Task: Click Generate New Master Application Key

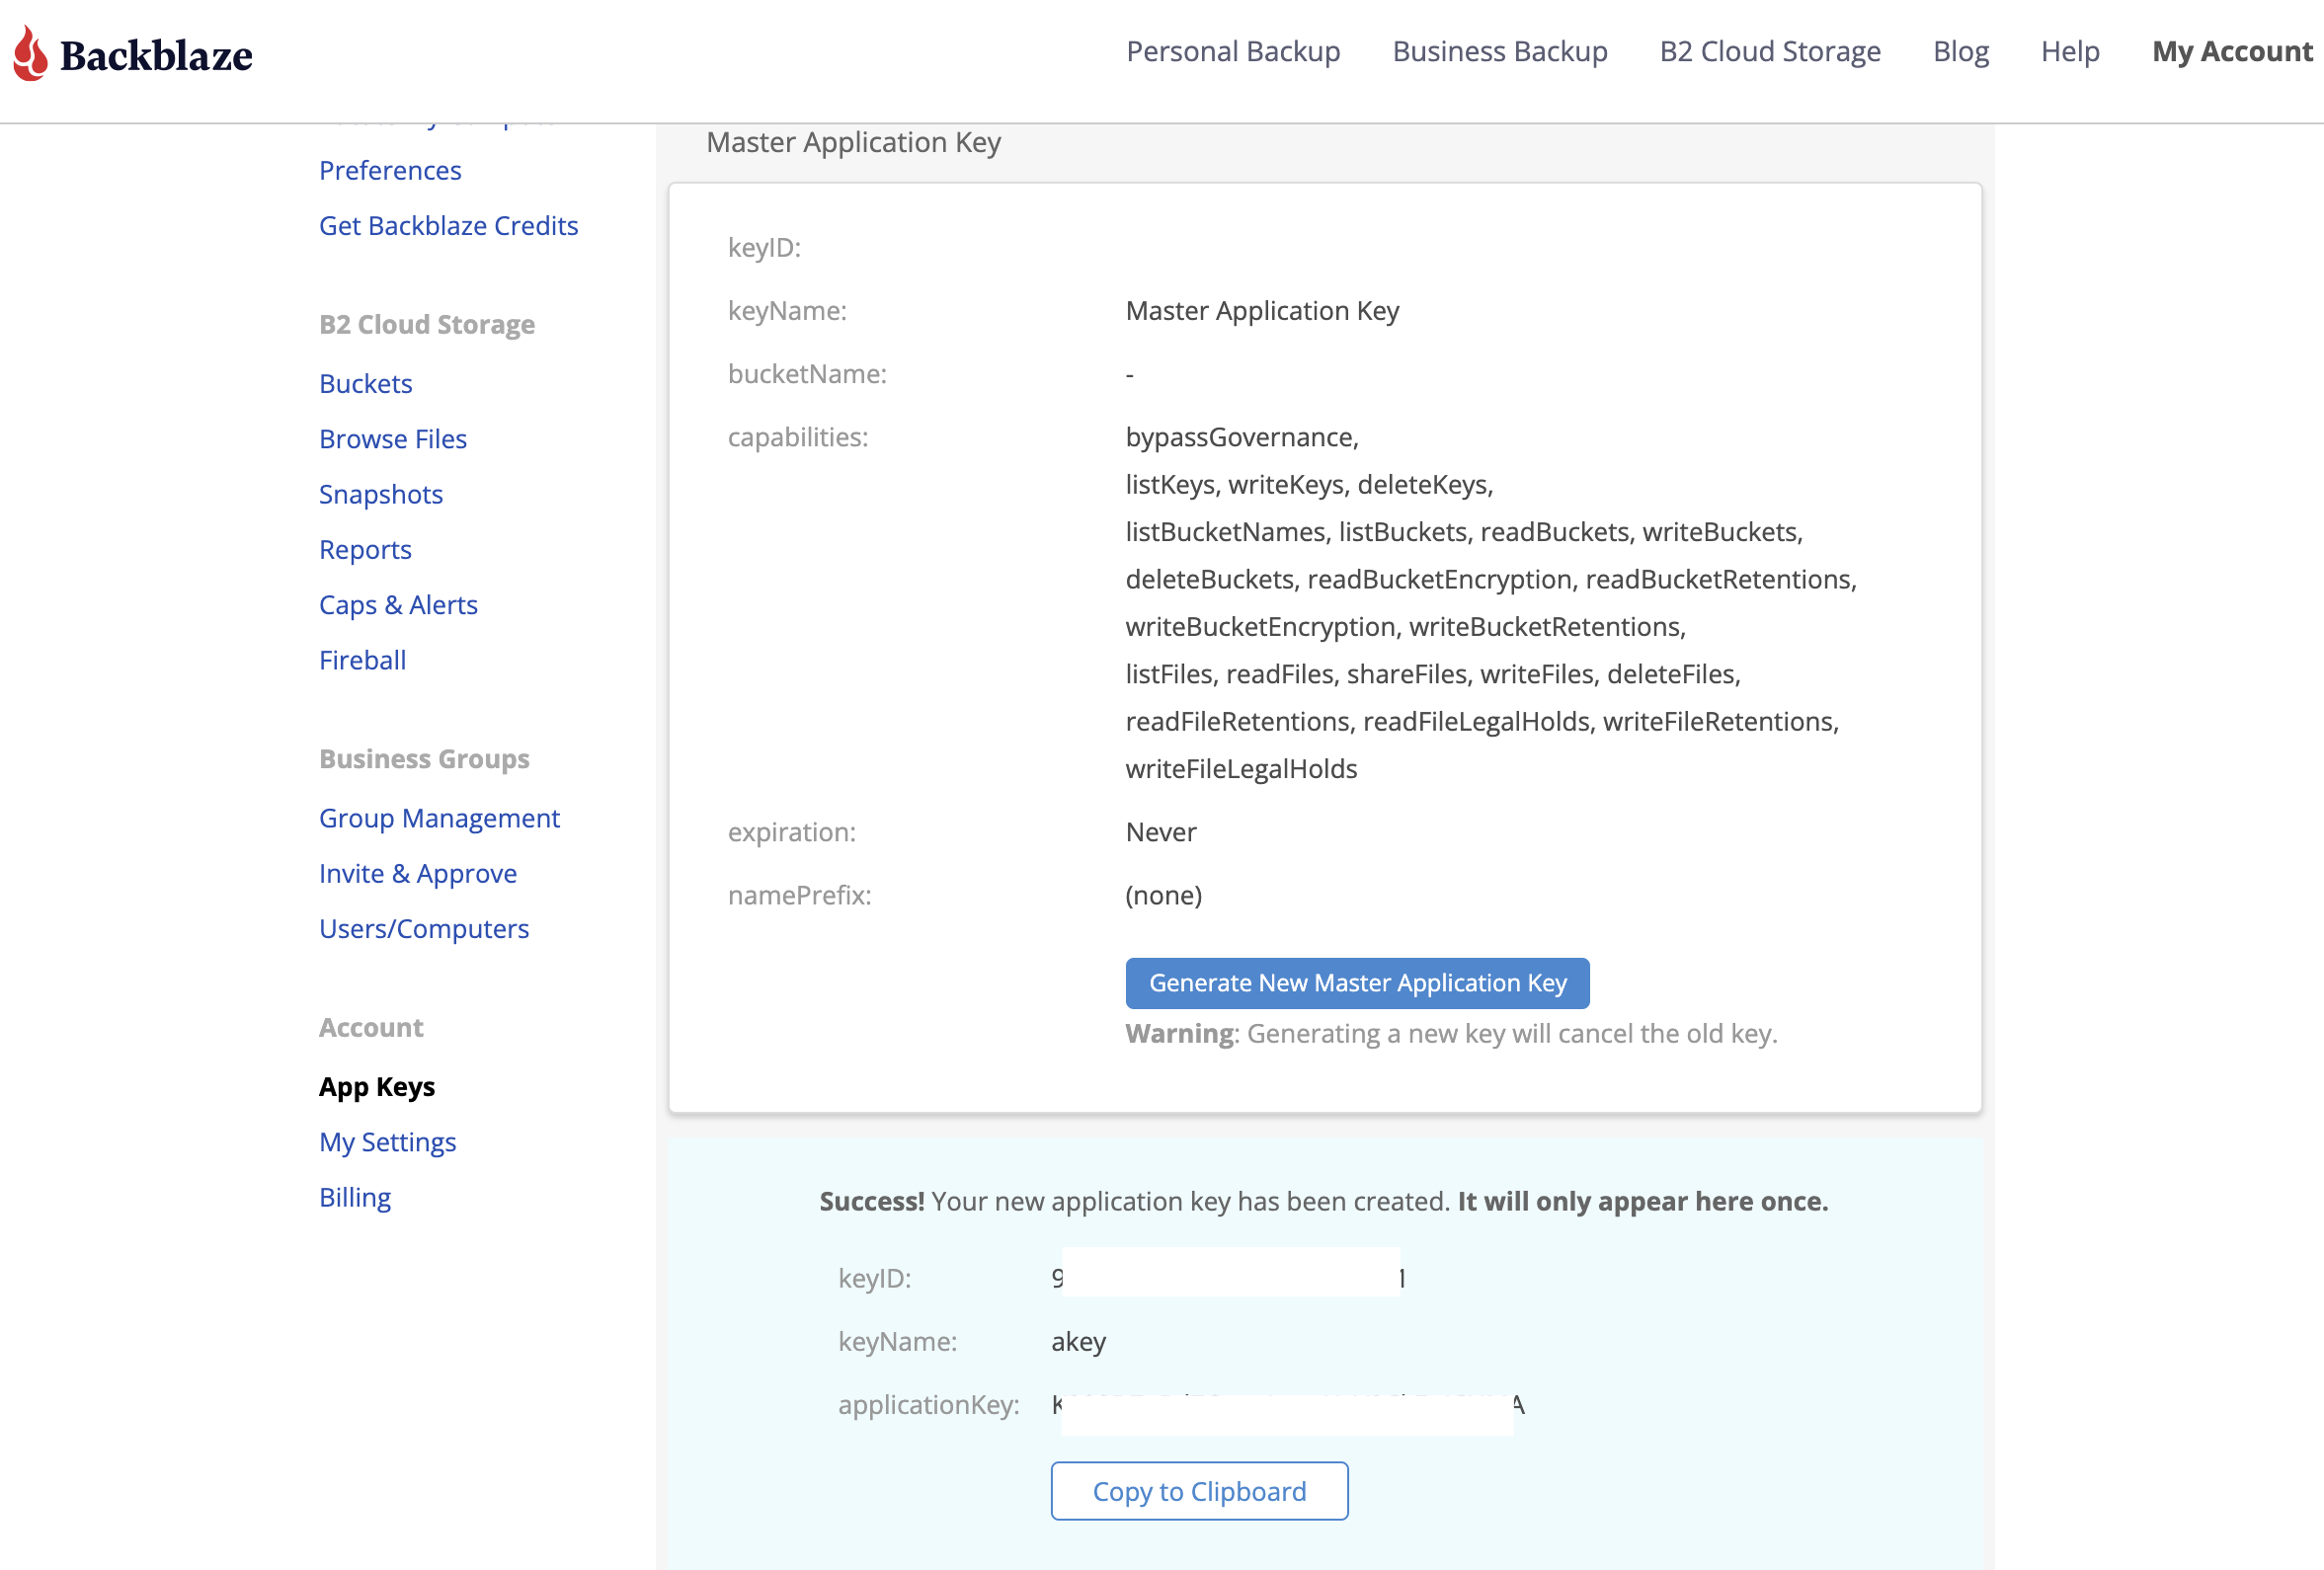Action: (x=1357, y=984)
